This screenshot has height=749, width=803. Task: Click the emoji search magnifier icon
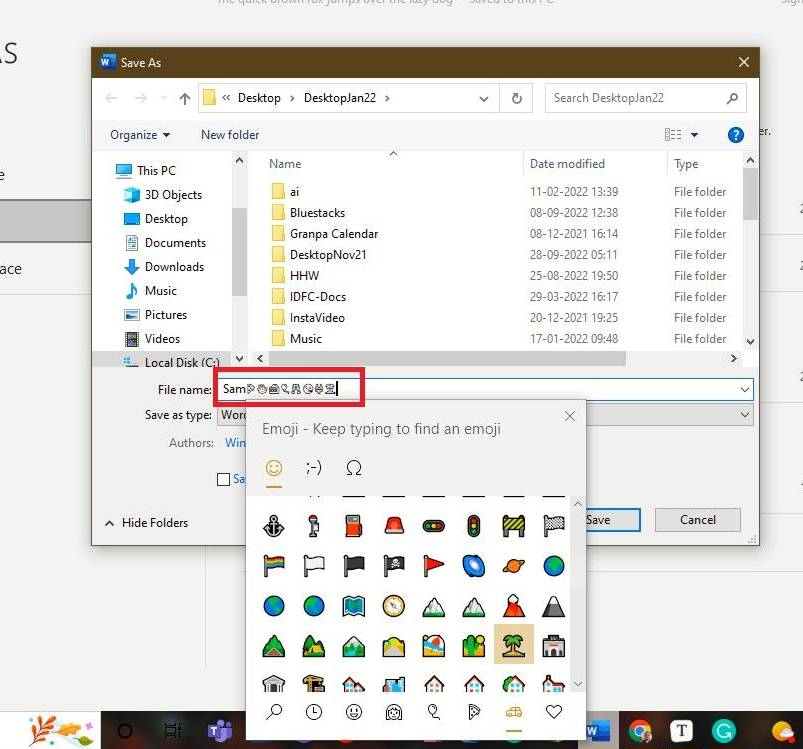tap(273, 712)
